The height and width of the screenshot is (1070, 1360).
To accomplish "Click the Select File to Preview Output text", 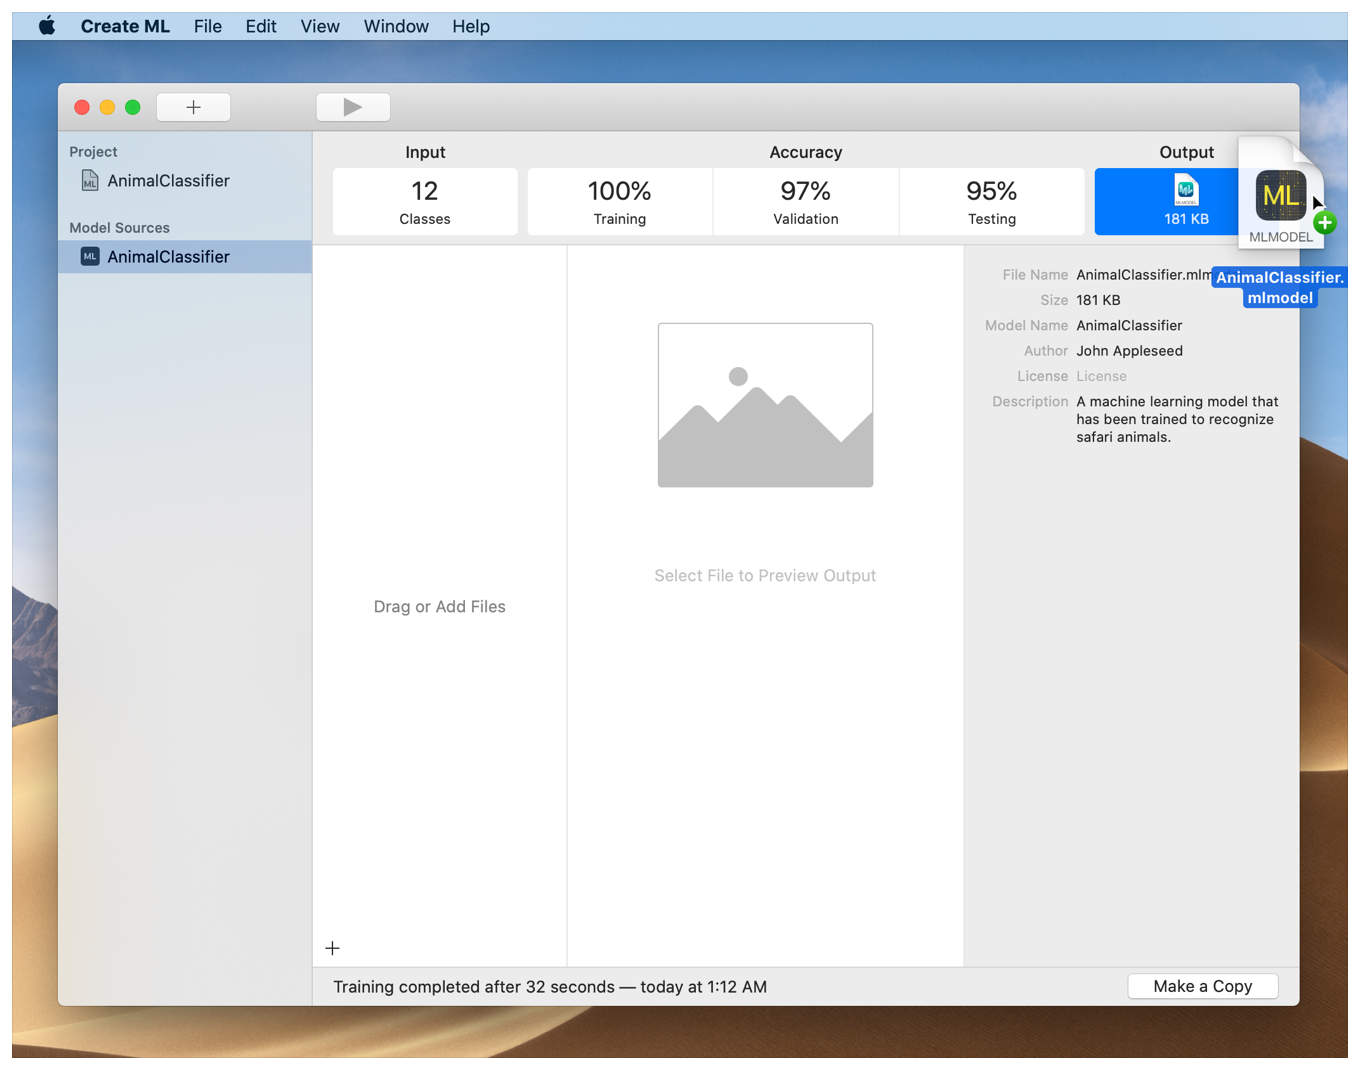I will pos(765,576).
